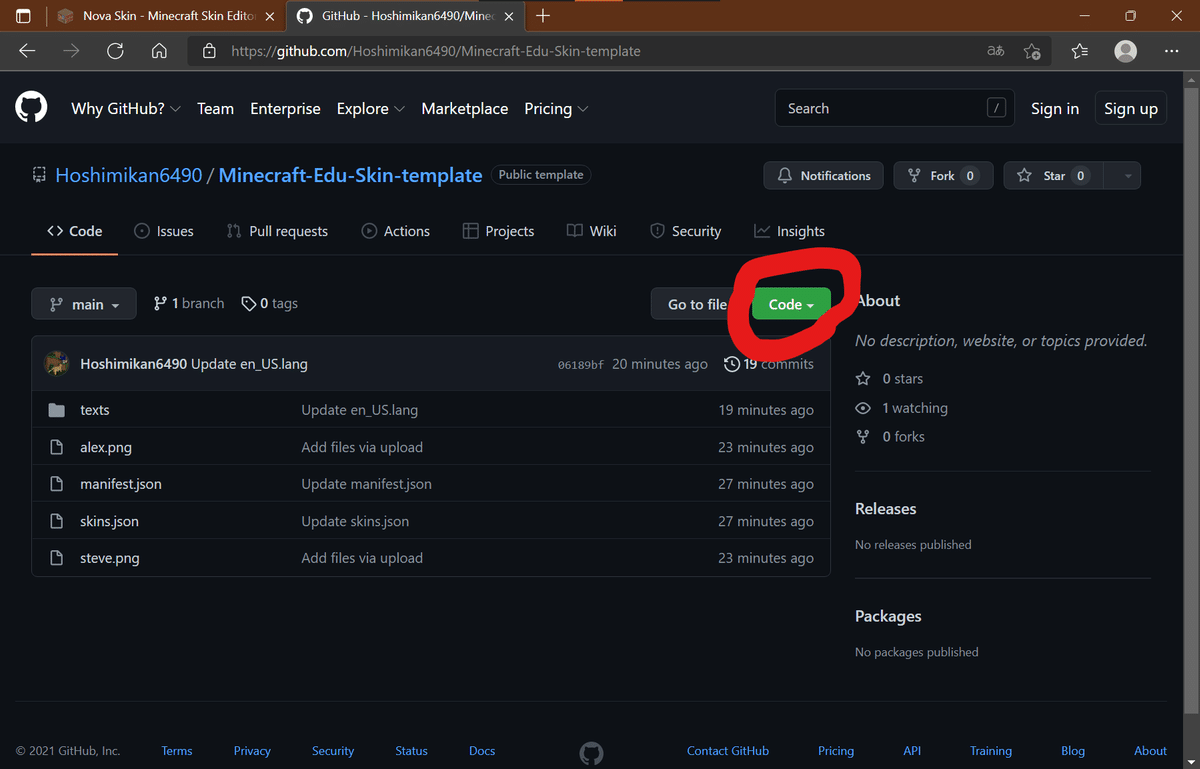This screenshot has width=1200, height=769.
Task: Open the steve.png file
Action: coord(110,558)
